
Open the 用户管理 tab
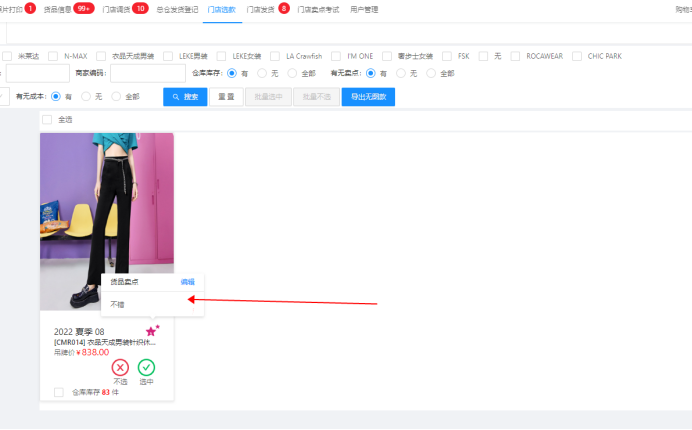364,9
